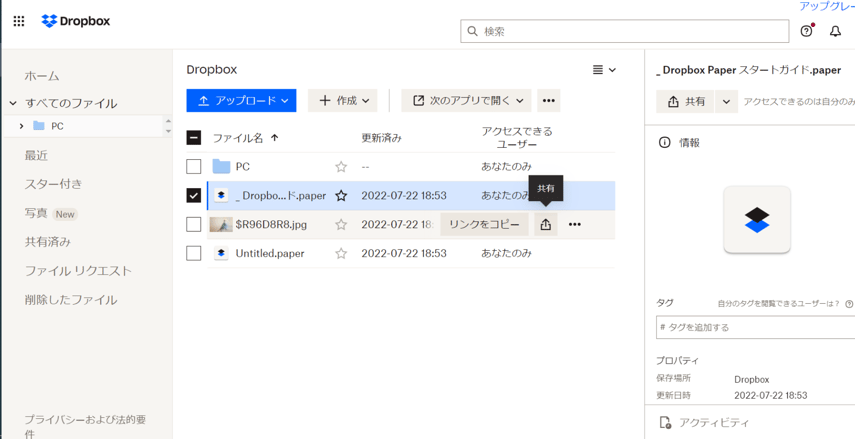The height and width of the screenshot is (439, 855).
Task: Check the $R96D8R8.jpg checkbox
Action: point(194,224)
